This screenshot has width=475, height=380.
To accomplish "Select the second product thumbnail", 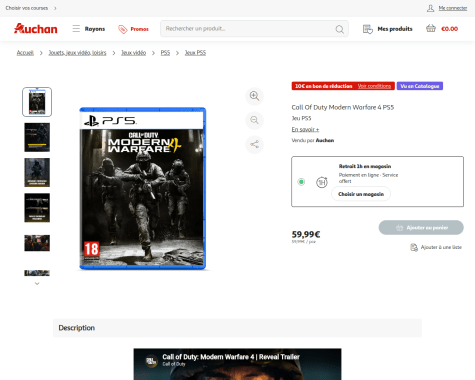I will click(37, 137).
